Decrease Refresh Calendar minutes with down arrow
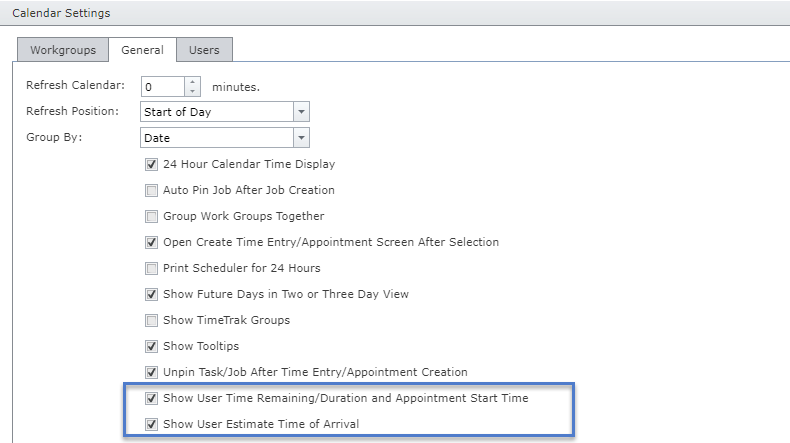Image resolution: width=790 pixels, height=443 pixels. 193,91
